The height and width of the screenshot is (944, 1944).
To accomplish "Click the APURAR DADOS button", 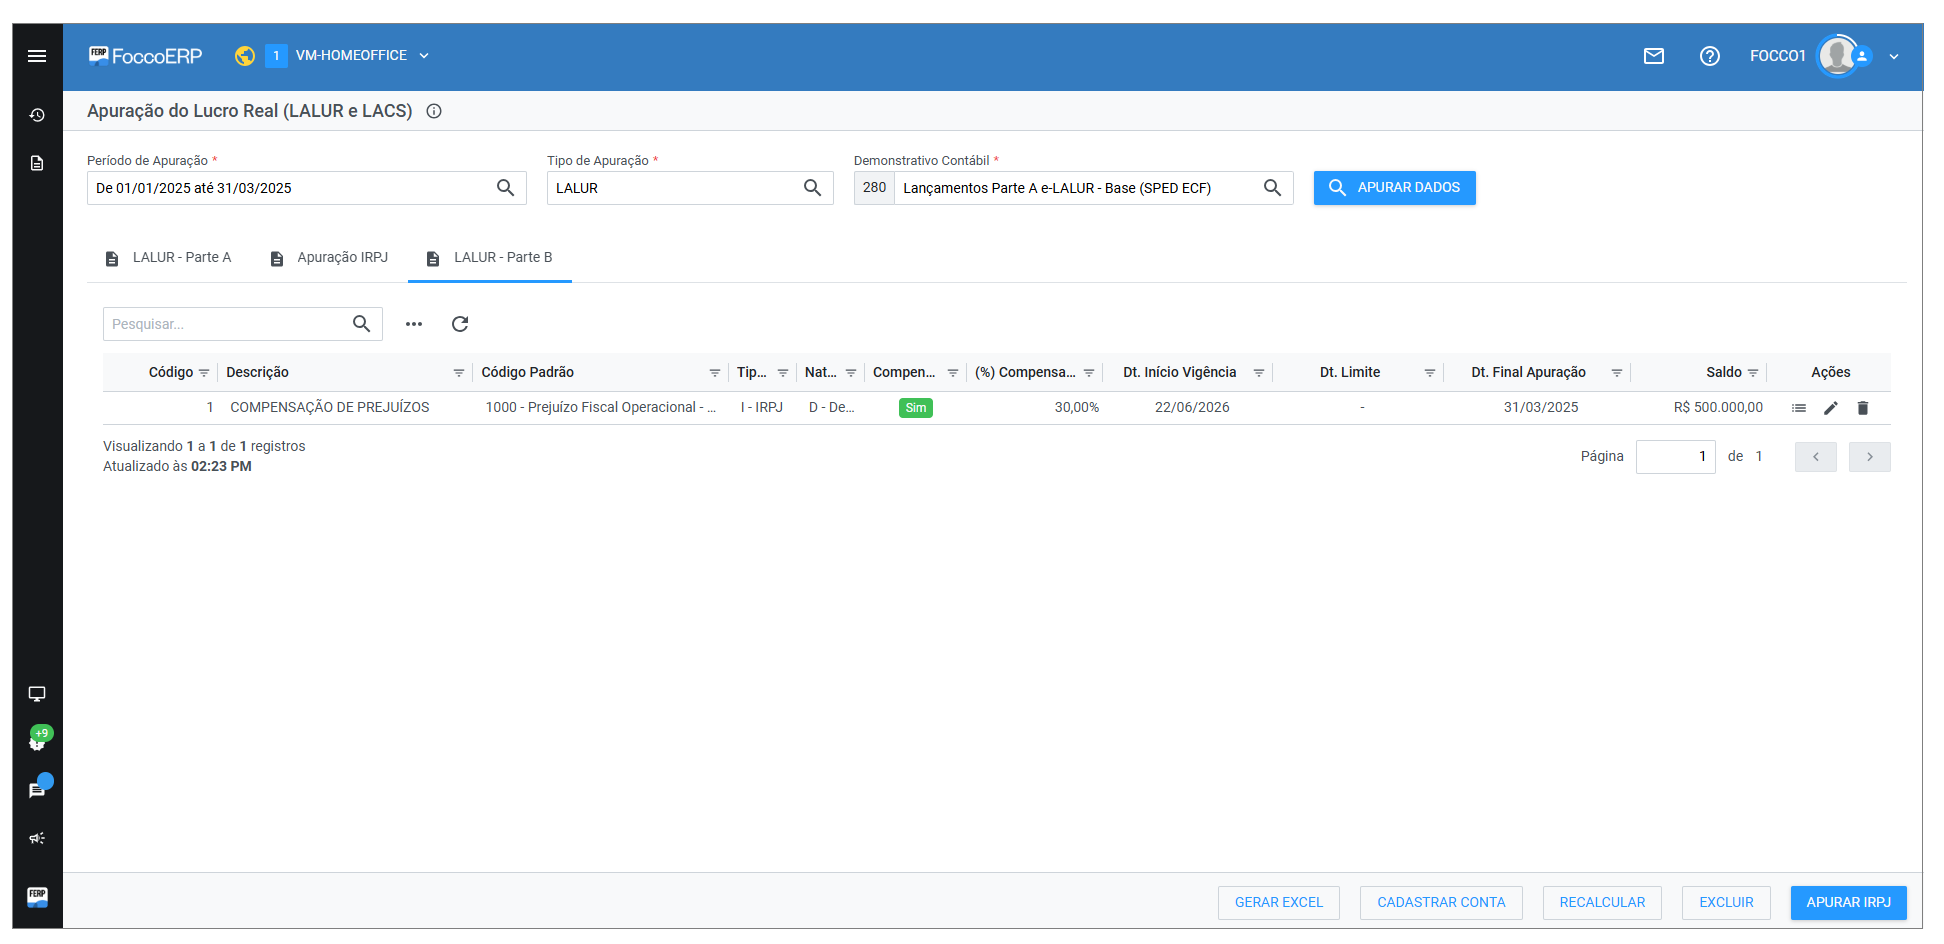I will point(1395,188).
